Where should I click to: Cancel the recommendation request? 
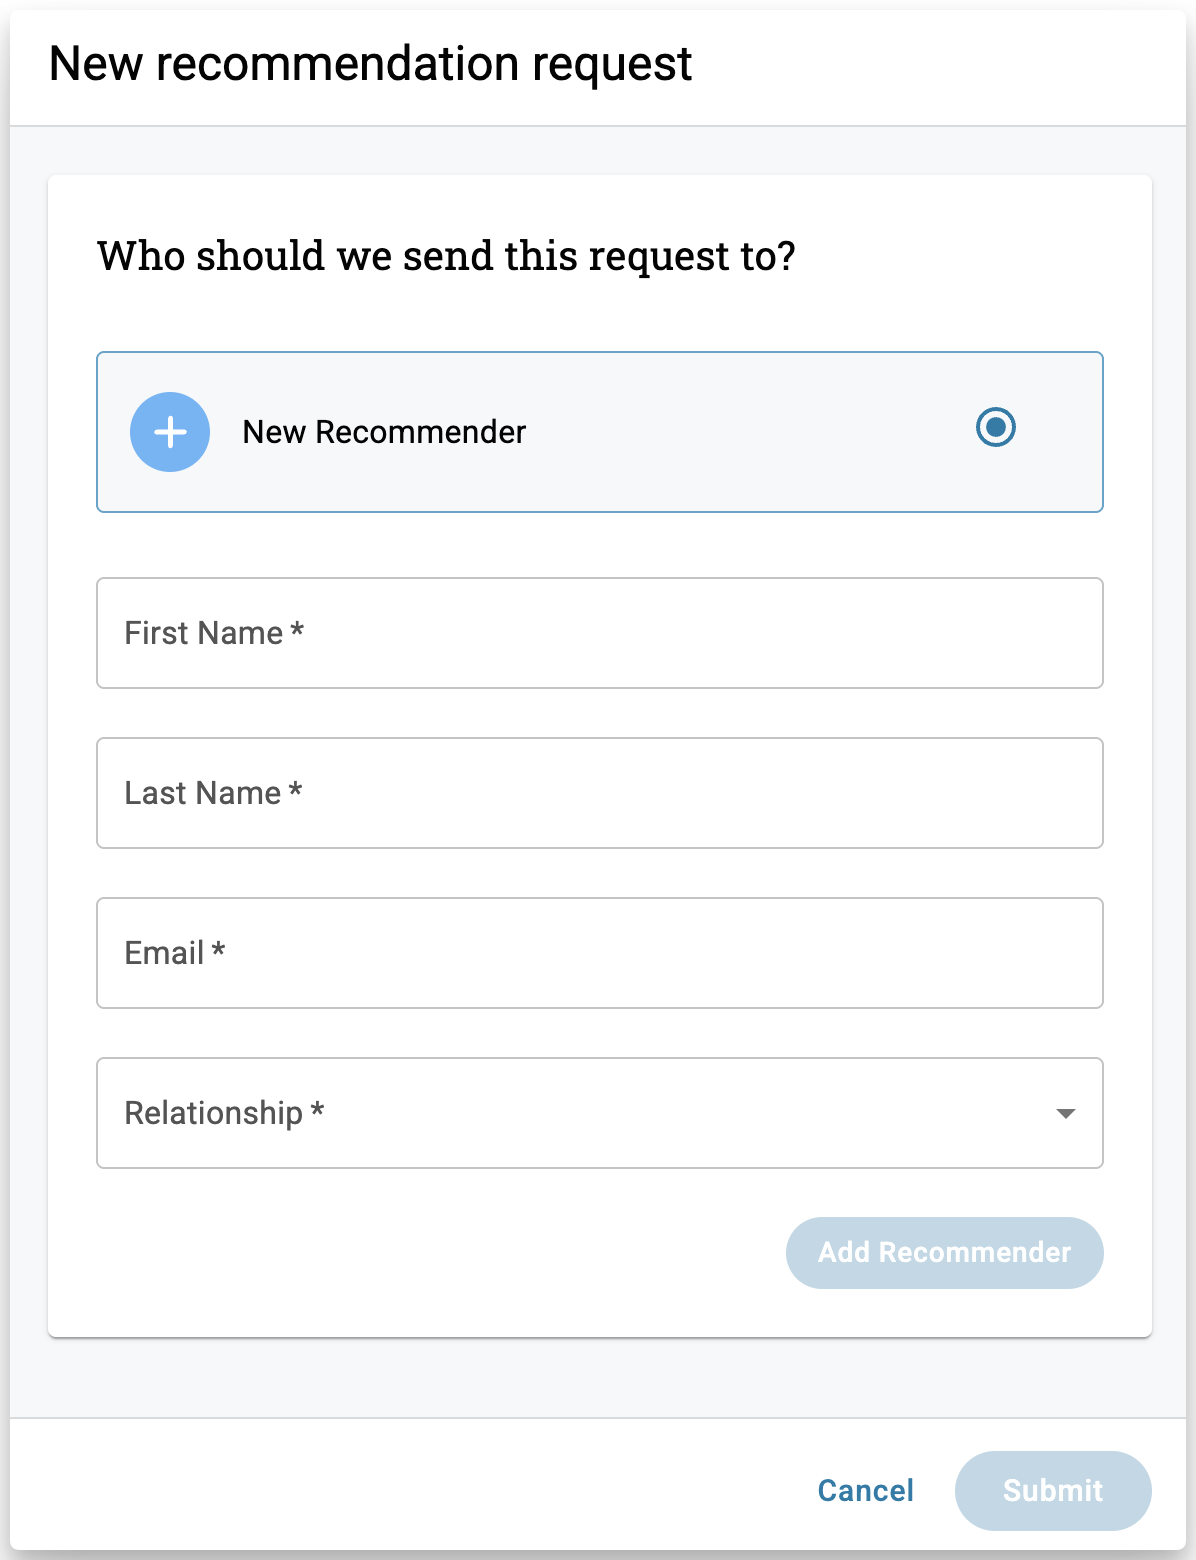pyautogui.click(x=865, y=1491)
